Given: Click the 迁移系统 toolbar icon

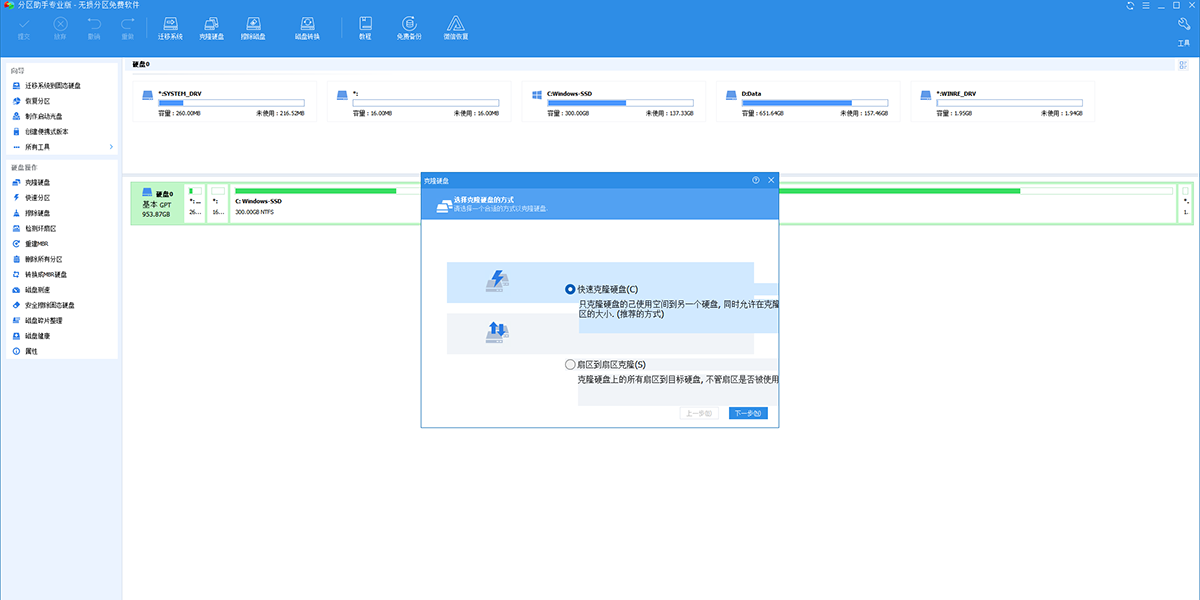Looking at the screenshot, I should point(170,27).
